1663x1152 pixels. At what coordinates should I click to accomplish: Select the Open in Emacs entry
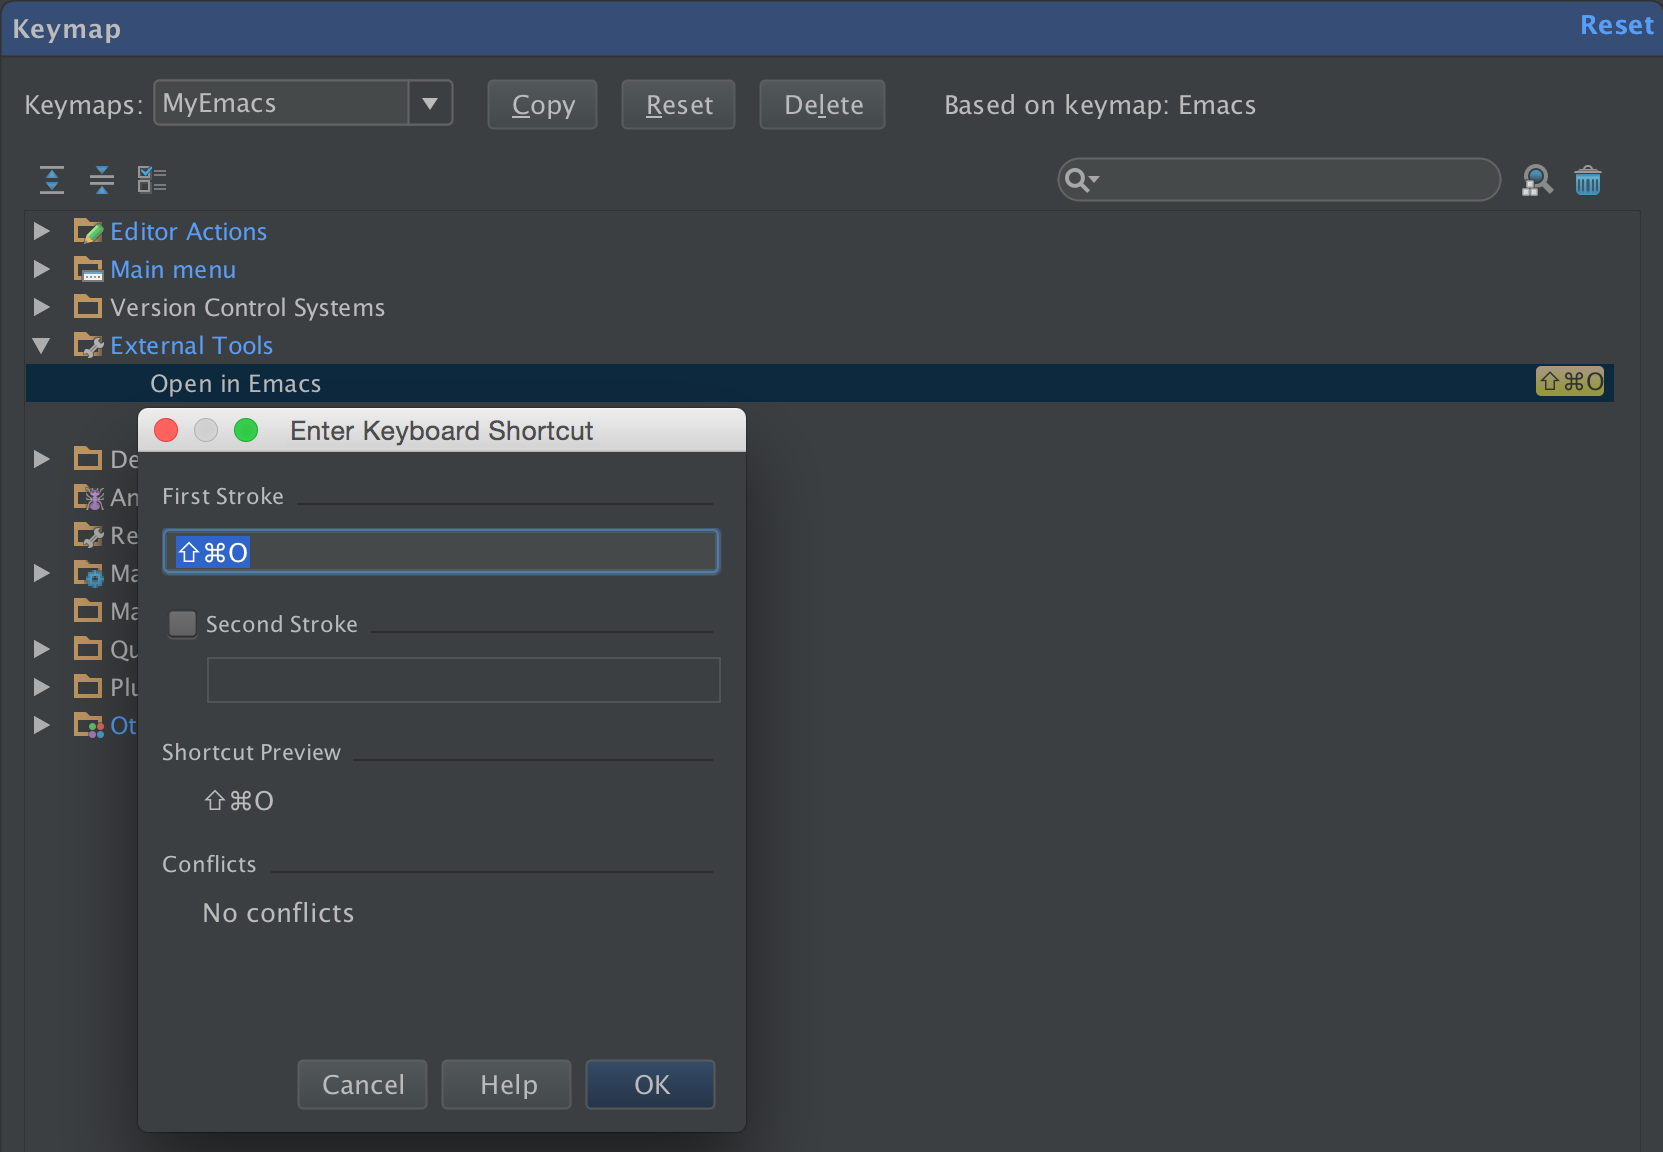coord(236,383)
